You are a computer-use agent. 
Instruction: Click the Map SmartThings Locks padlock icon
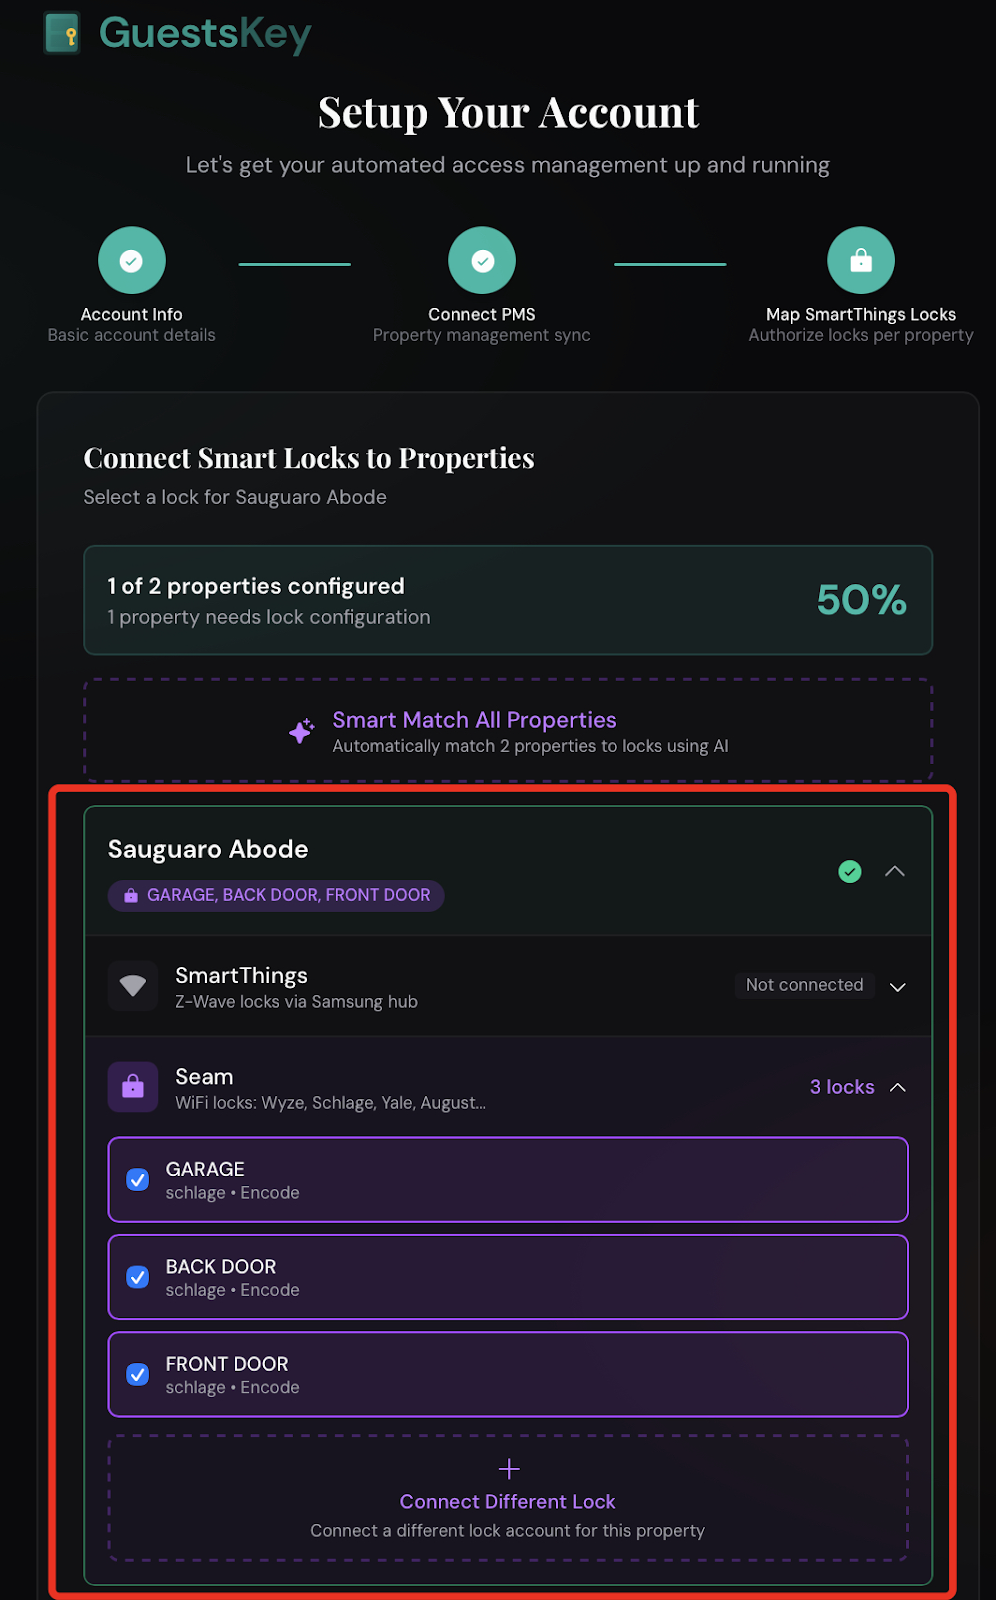click(860, 259)
